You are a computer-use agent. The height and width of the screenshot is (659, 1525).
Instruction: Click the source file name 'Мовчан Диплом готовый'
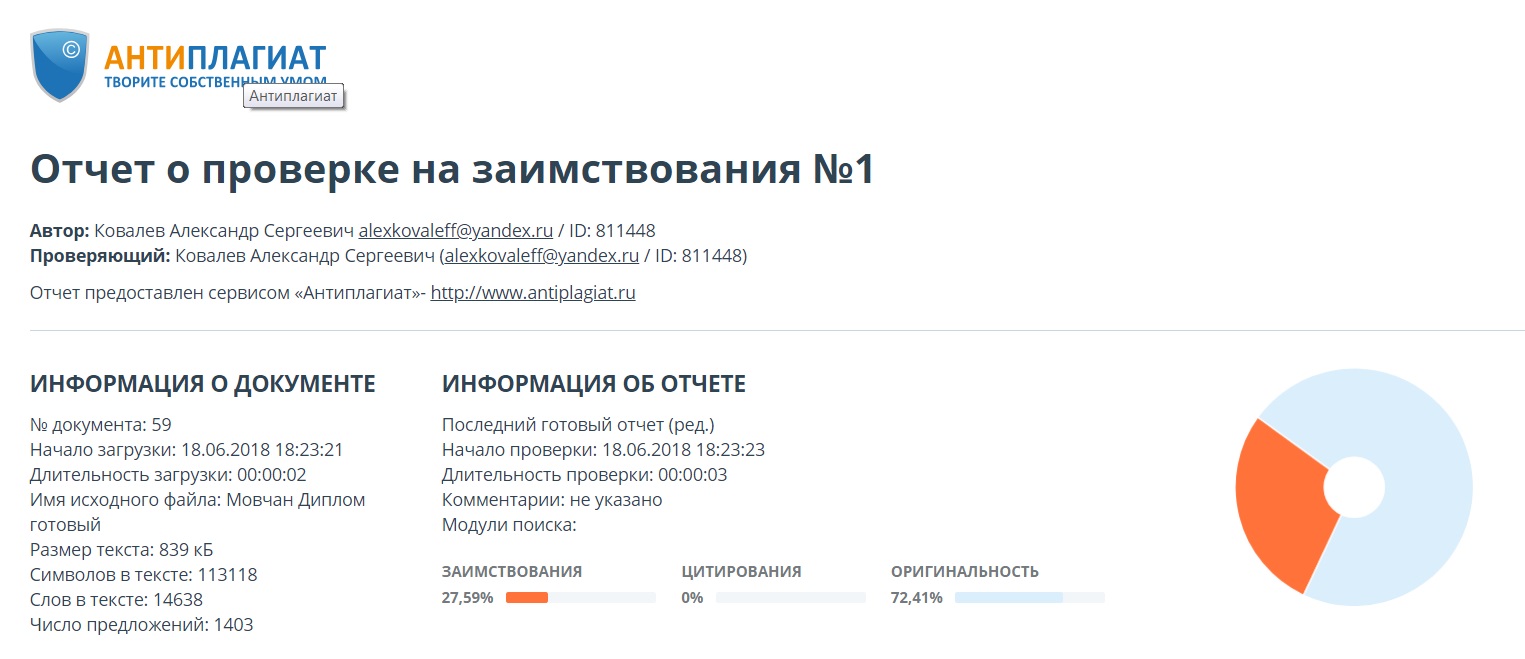click(x=295, y=500)
